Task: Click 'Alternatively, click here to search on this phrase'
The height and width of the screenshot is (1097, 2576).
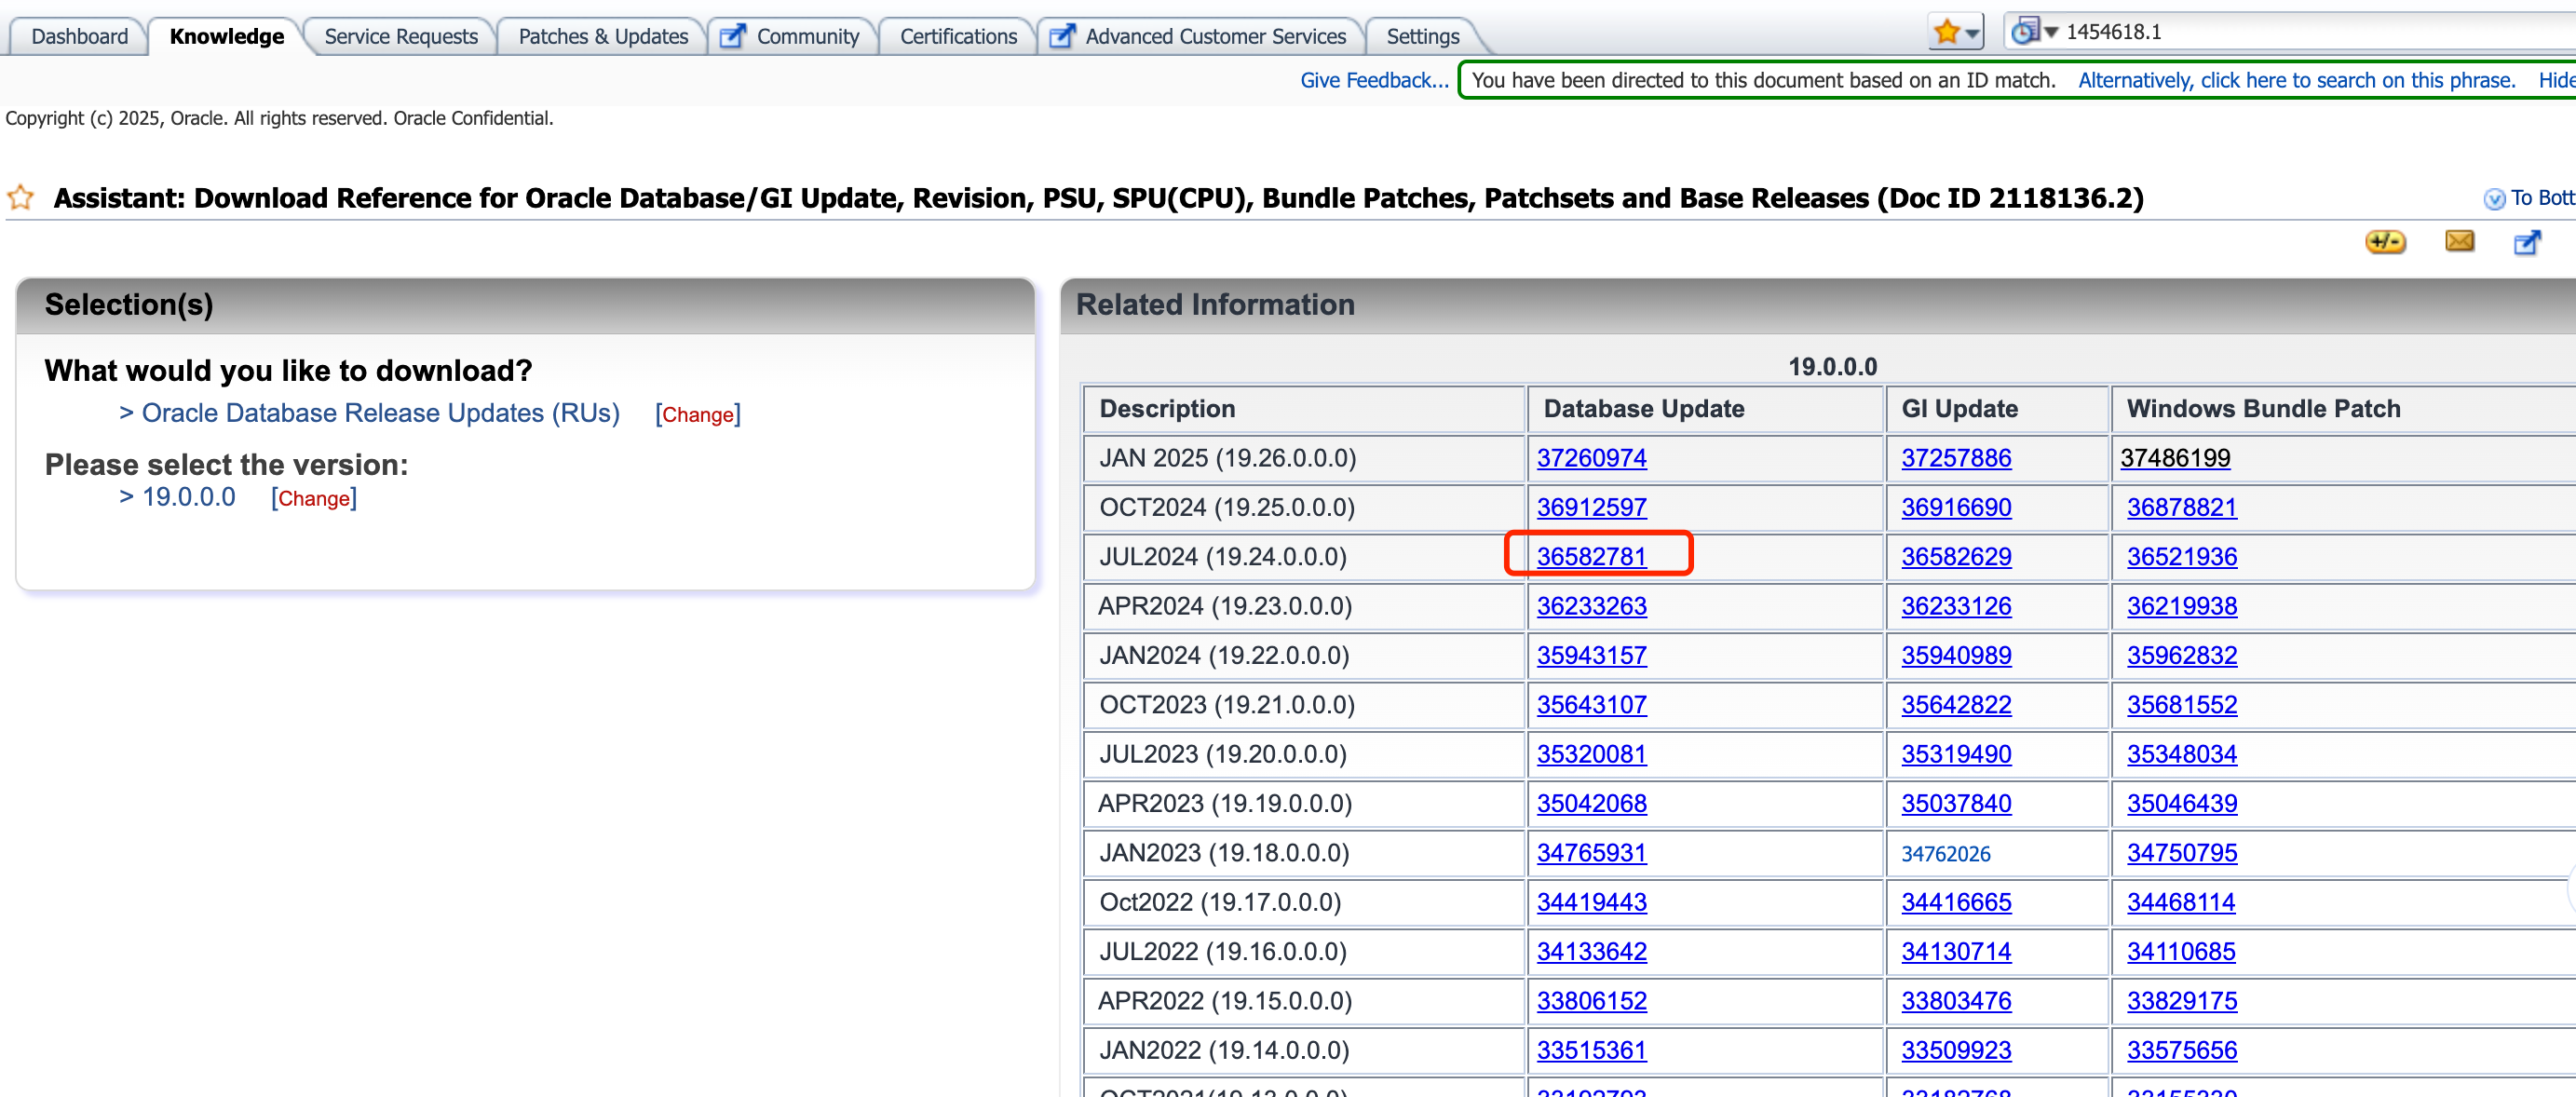Action: click(x=2297, y=80)
